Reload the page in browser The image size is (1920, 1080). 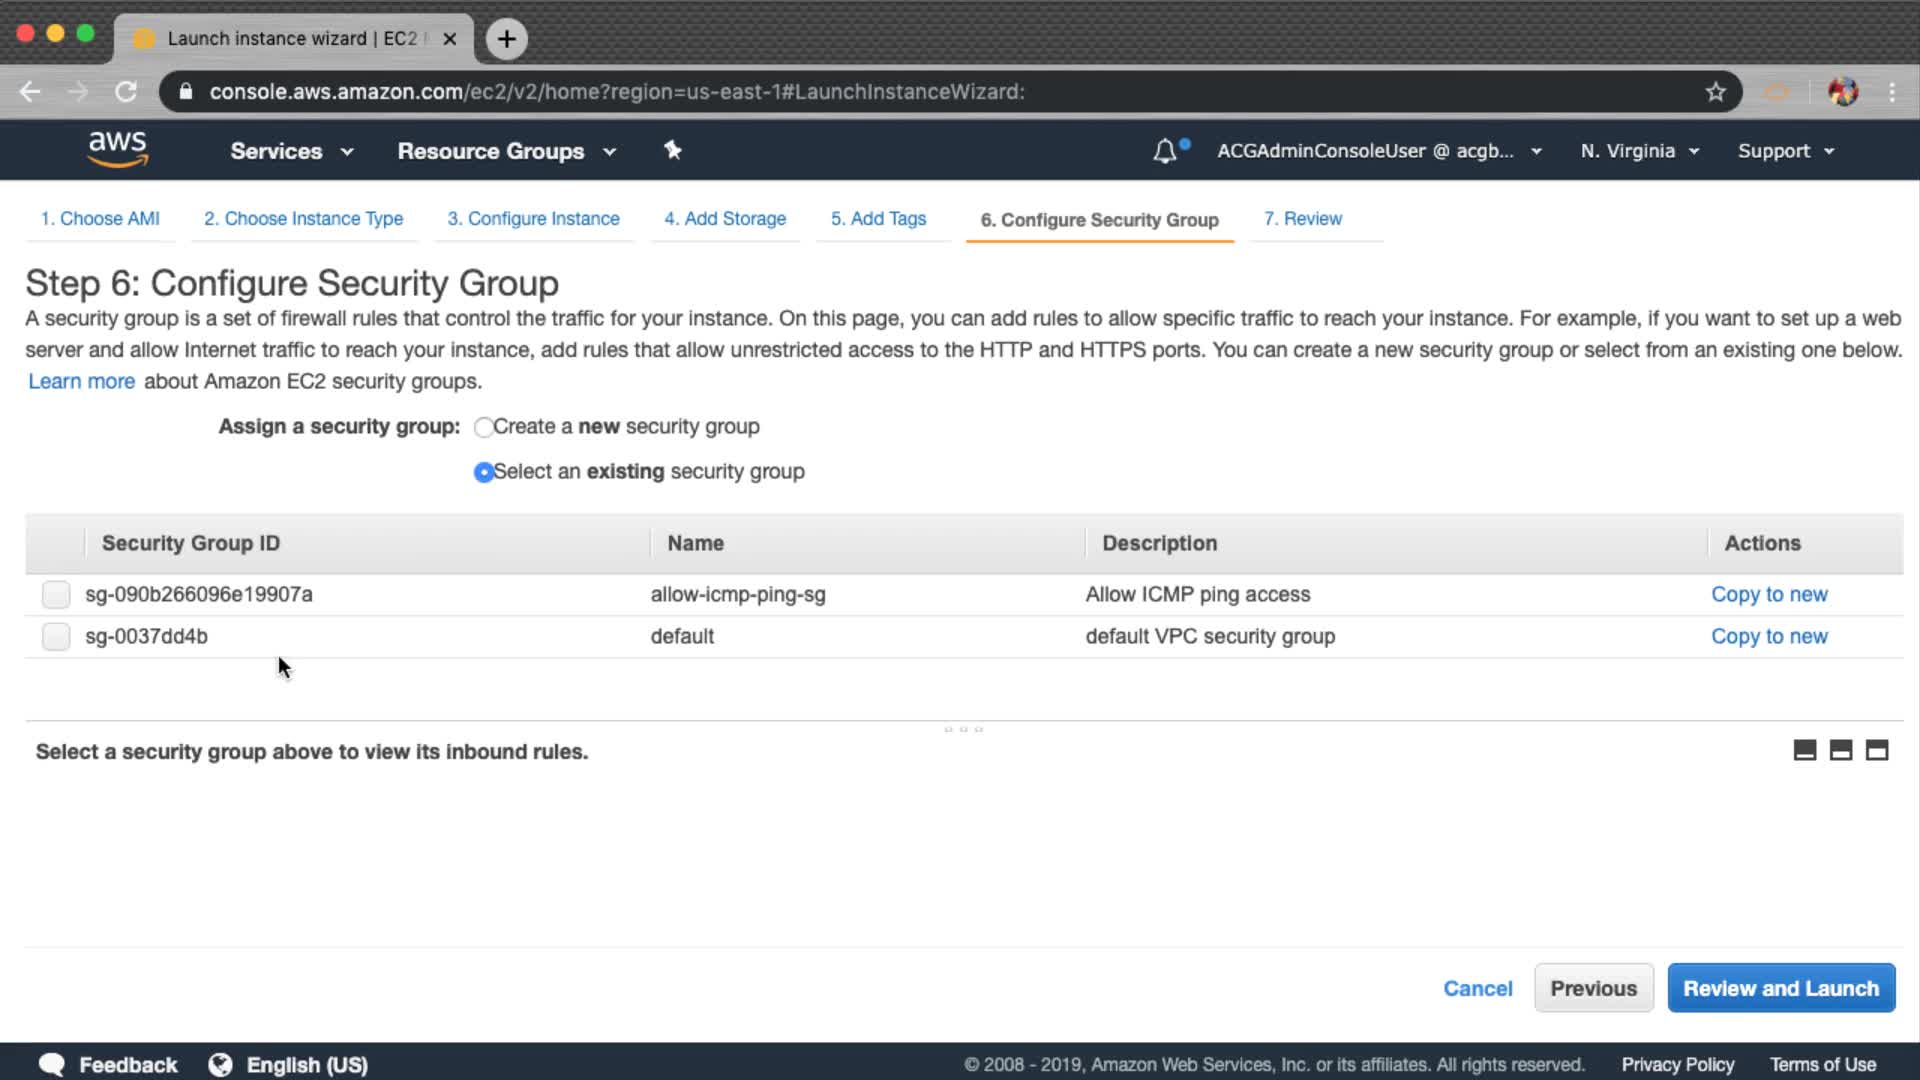(126, 92)
